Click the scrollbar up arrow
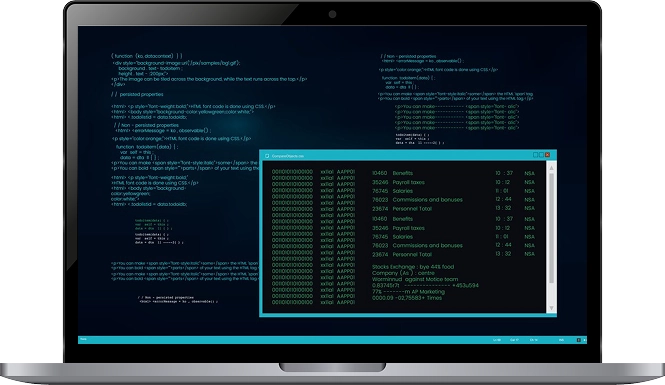 pos(551,168)
